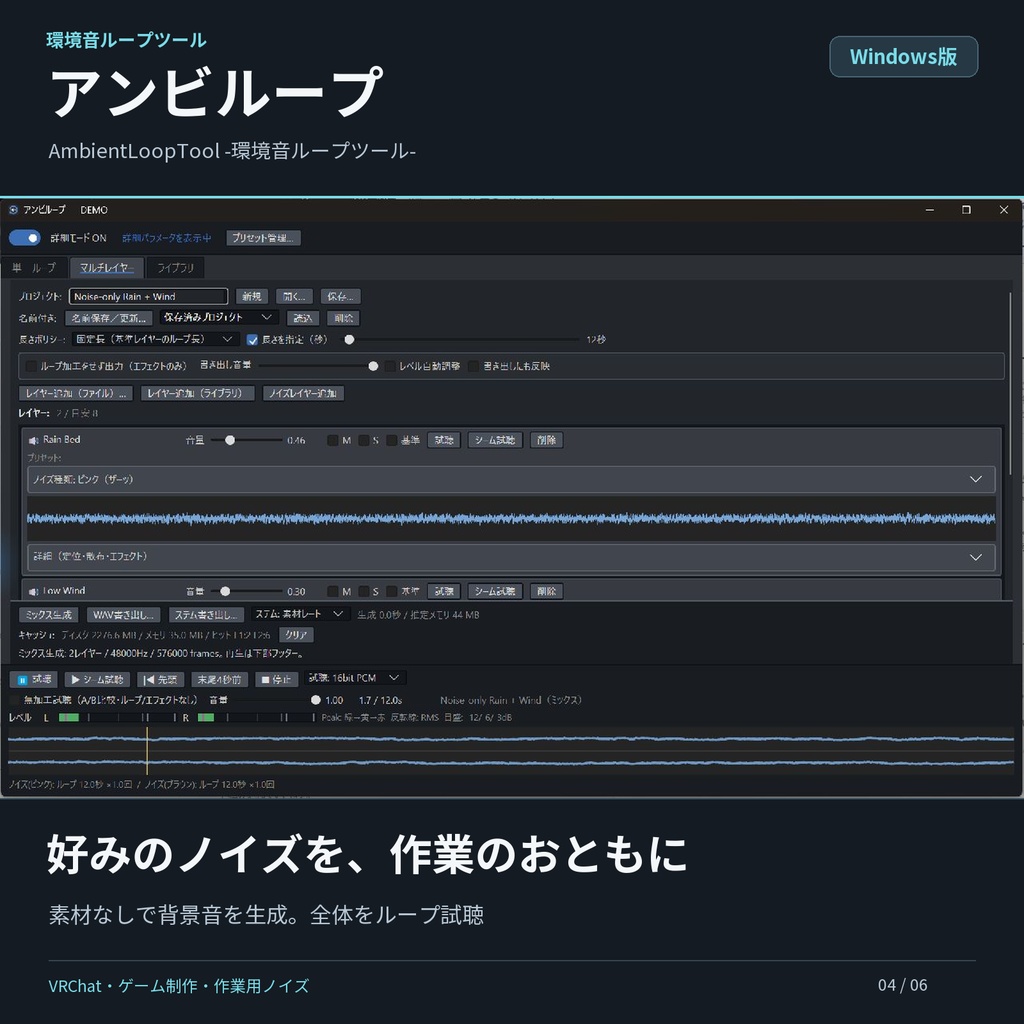
Task: Click ステム書き出し... button
Action: click(x=206, y=615)
